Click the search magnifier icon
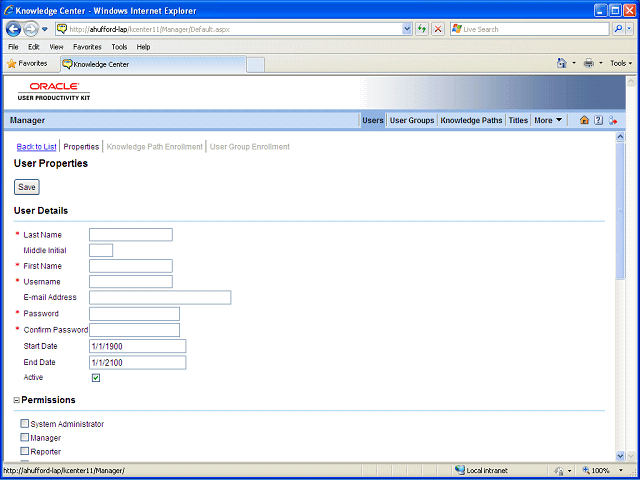Image resolution: width=640 pixels, height=480 pixels. tap(618, 29)
